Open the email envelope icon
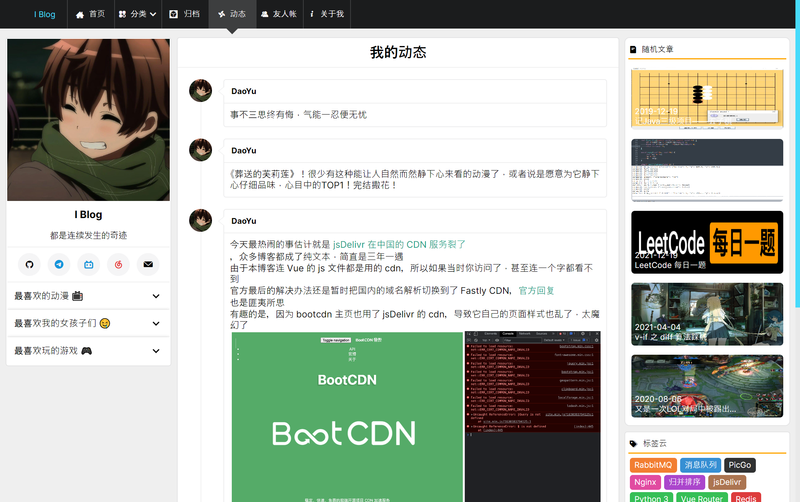Screen dimensions: 800x502 pyautogui.click(x=148, y=265)
